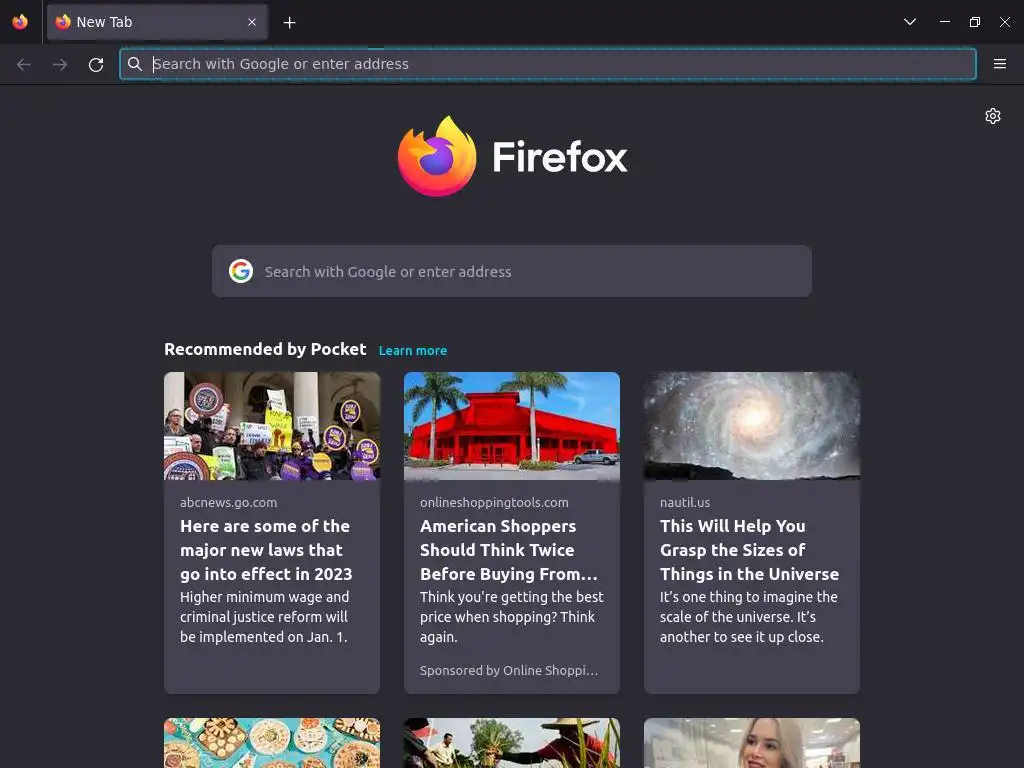Go back one page
Image resolution: width=1024 pixels, height=768 pixels.
click(24, 64)
